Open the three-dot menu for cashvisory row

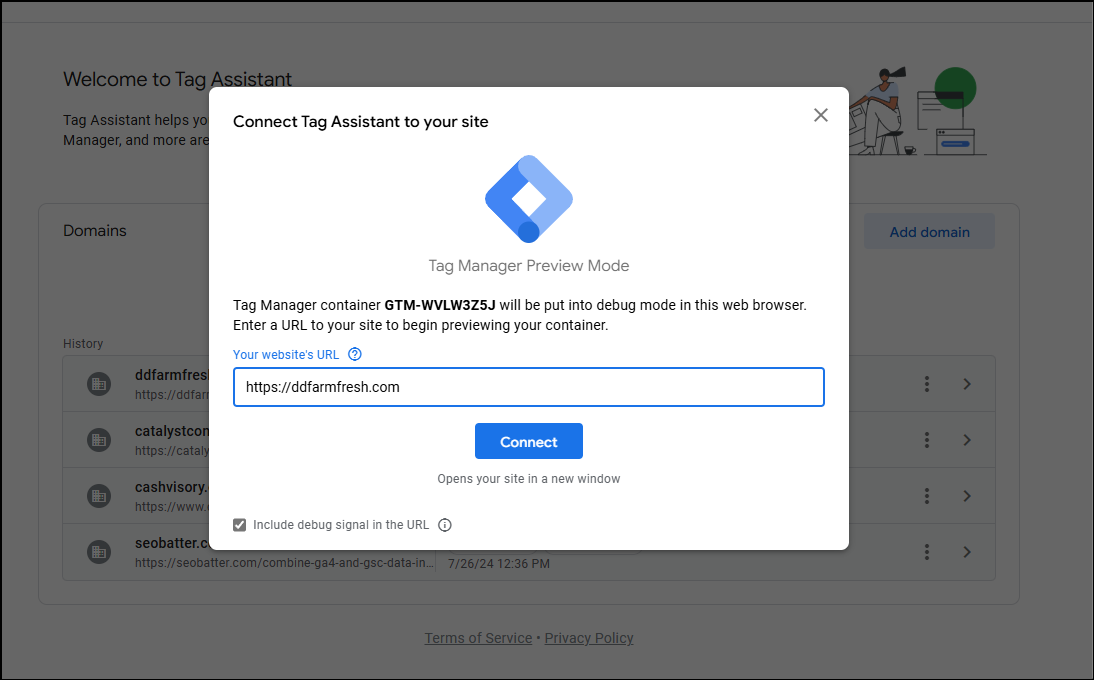(927, 496)
